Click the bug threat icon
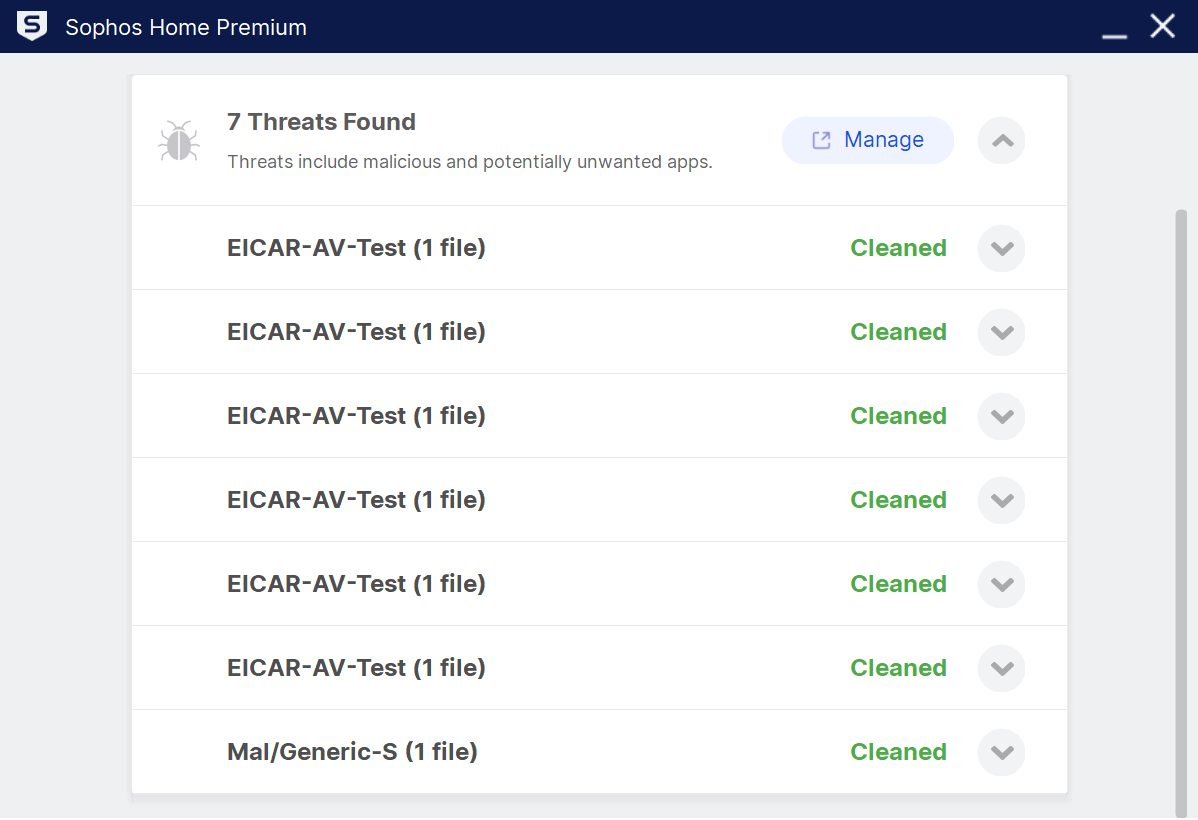1198x820 pixels. tap(178, 140)
